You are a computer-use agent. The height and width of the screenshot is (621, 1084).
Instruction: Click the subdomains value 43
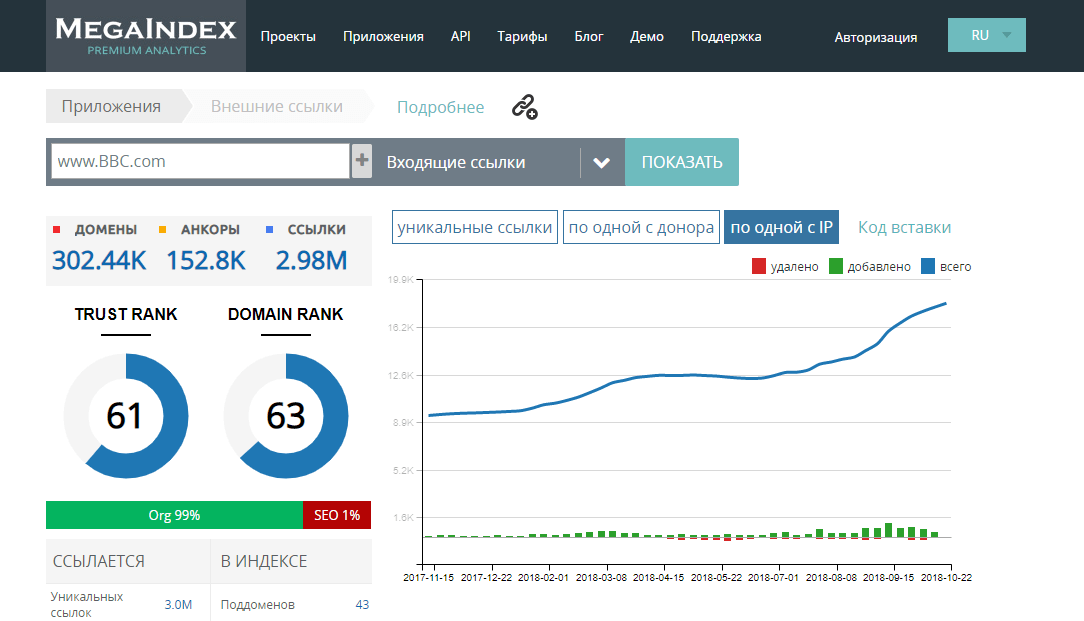click(x=362, y=604)
